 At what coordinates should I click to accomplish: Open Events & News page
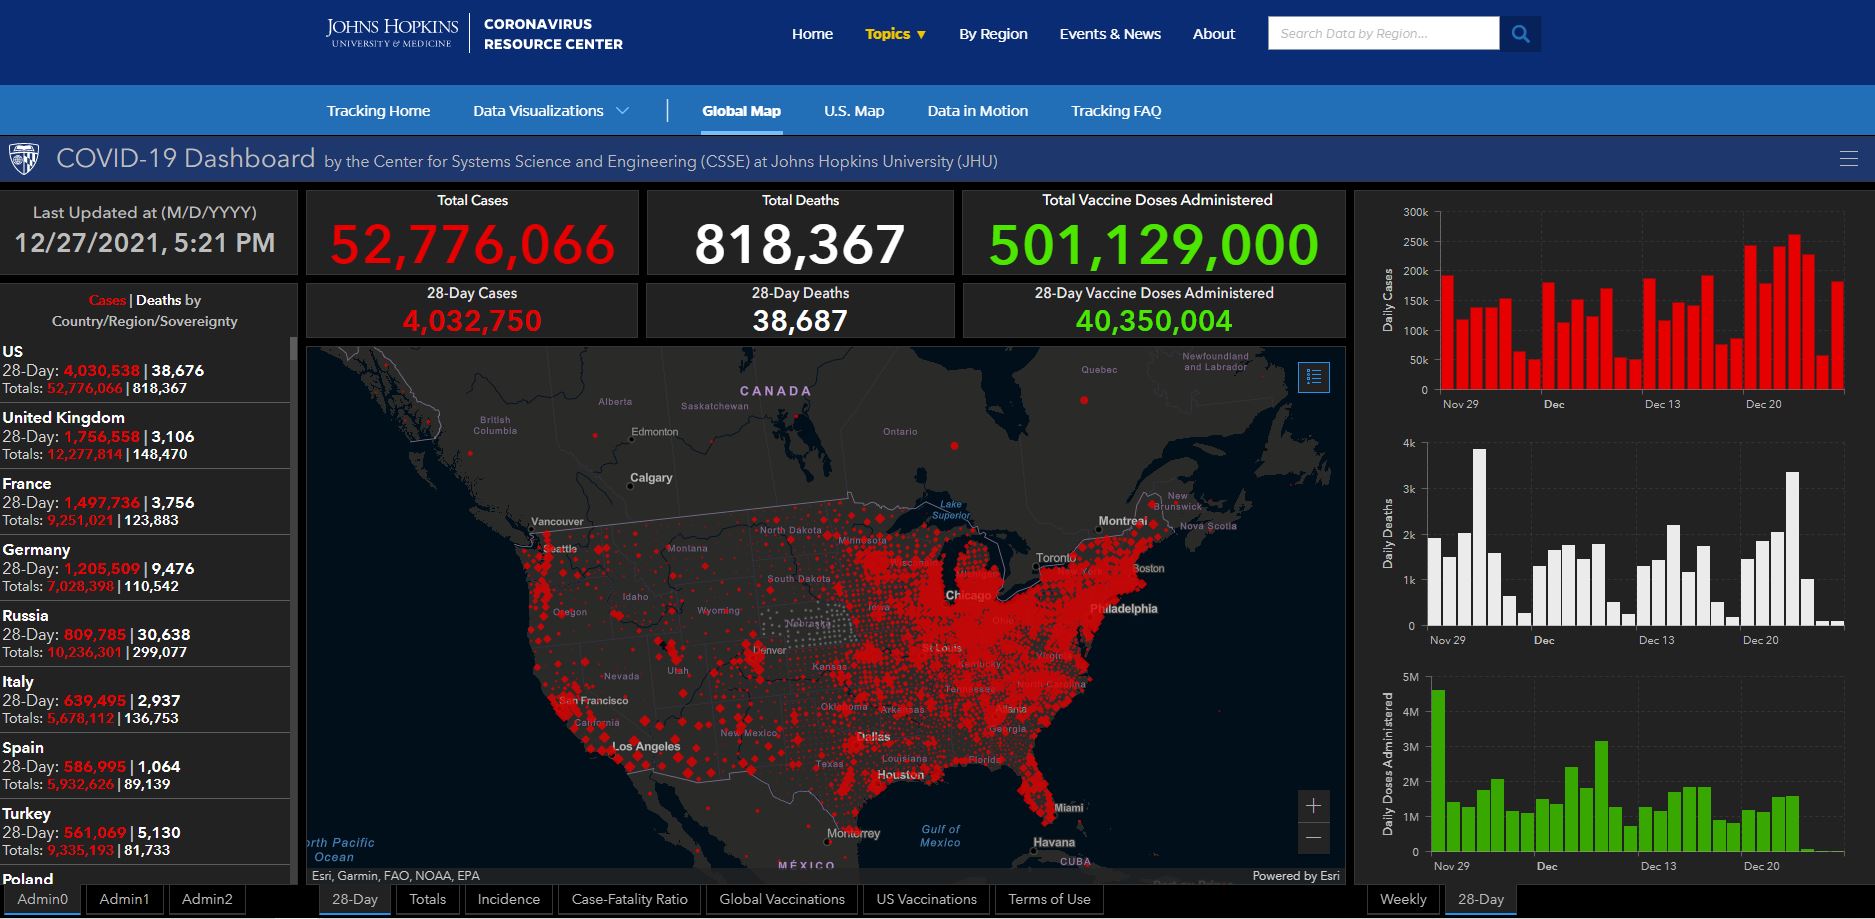[x=1110, y=34]
